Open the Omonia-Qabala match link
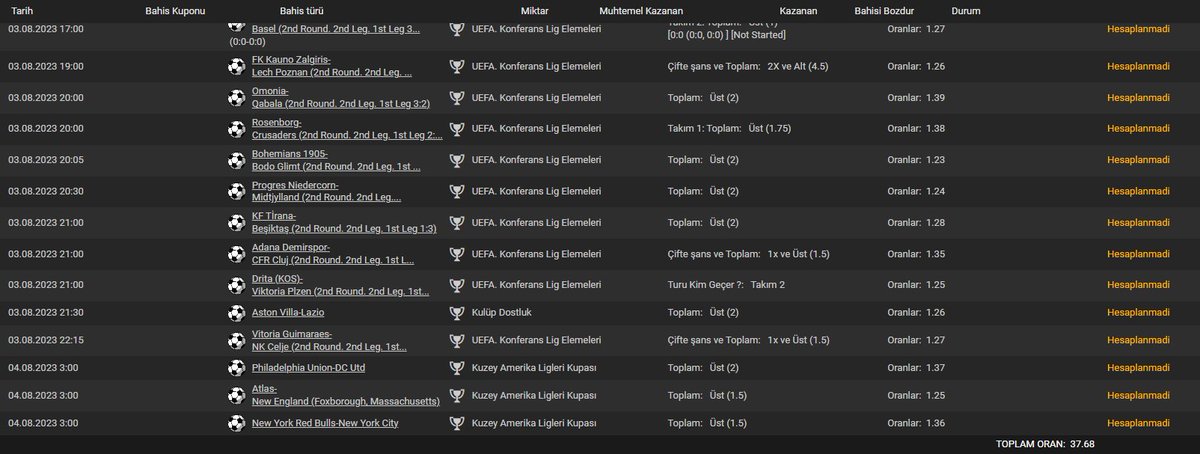The width and height of the screenshot is (1200, 454). (339, 98)
